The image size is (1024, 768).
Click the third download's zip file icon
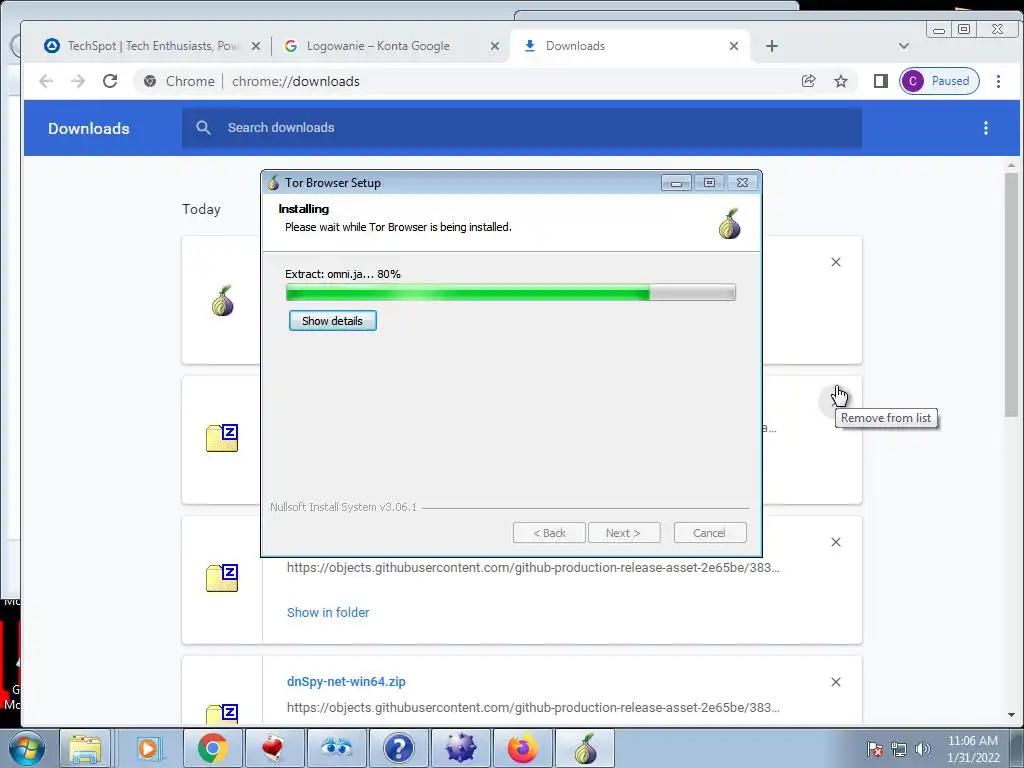click(x=222, y=578)
